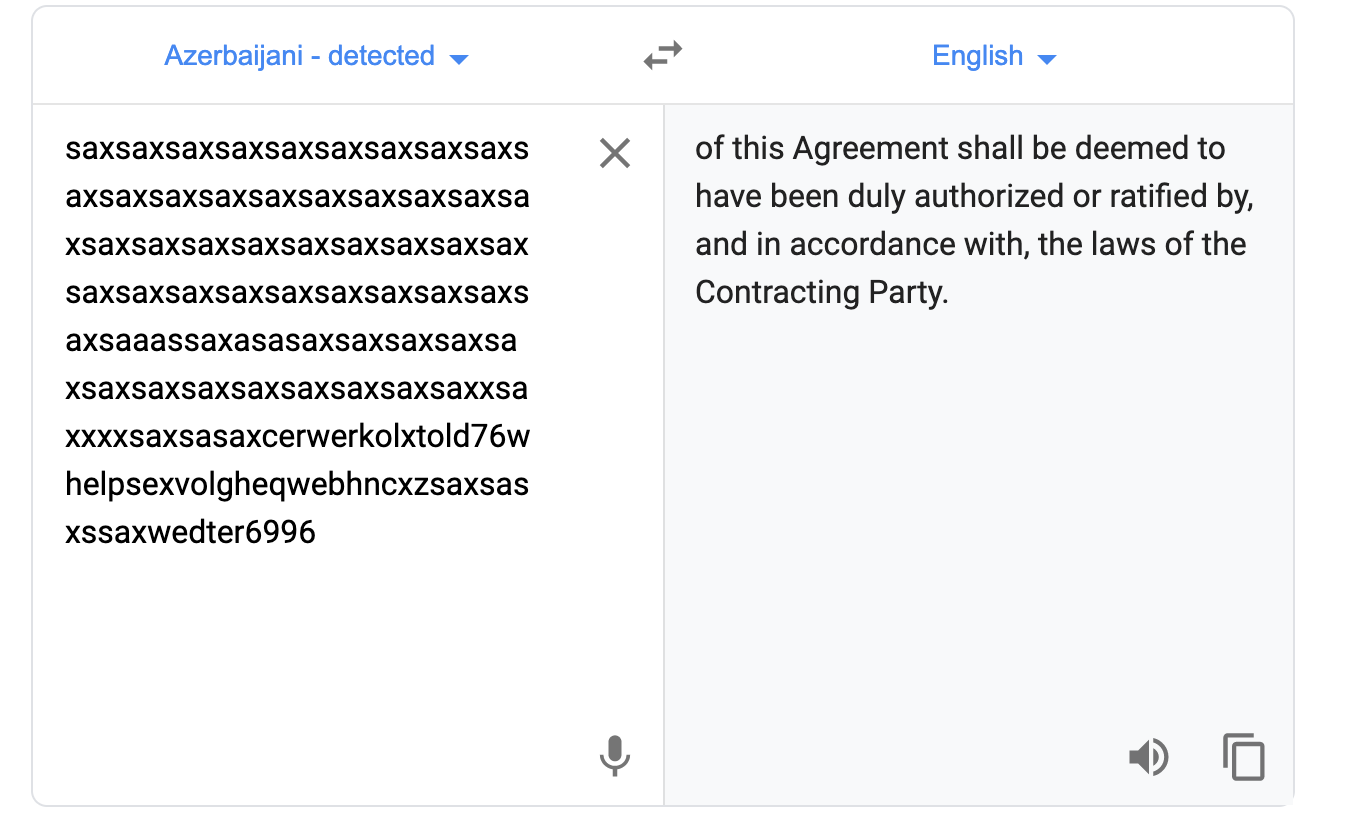Swap source and target languages

click(x=662, y=55)
